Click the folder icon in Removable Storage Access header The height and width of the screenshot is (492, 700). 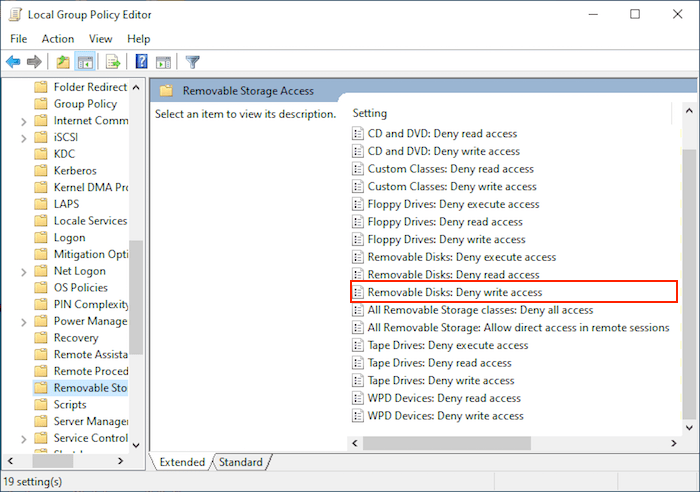click(x=166, y=91)
